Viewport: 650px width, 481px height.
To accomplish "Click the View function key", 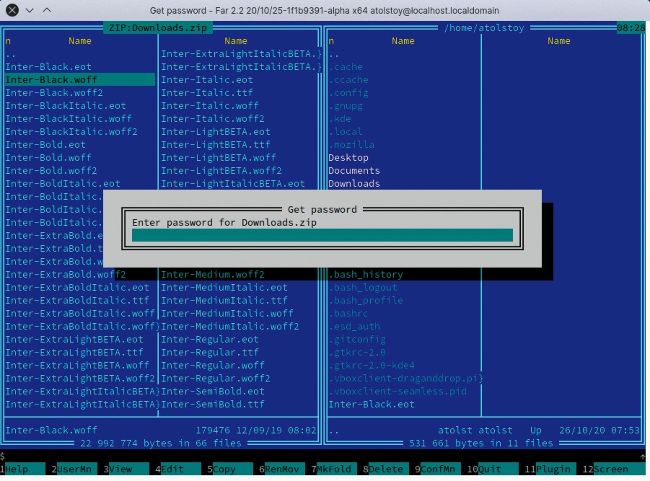I will click(124, 469).
